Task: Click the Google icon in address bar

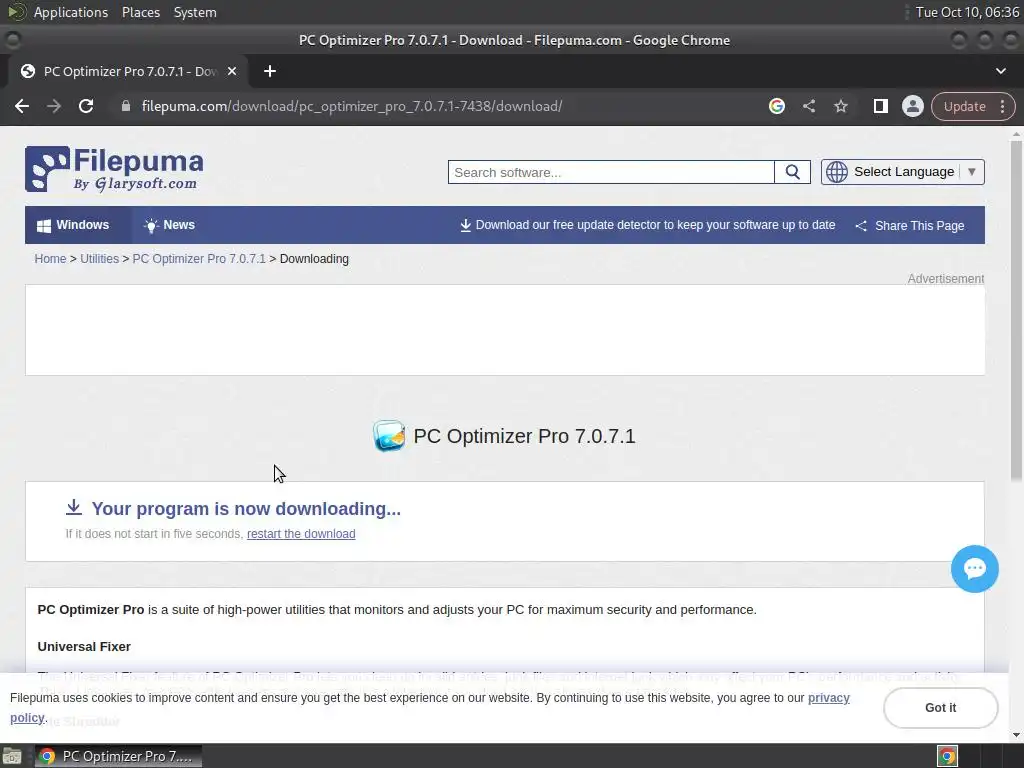Action: coord(776,106)
